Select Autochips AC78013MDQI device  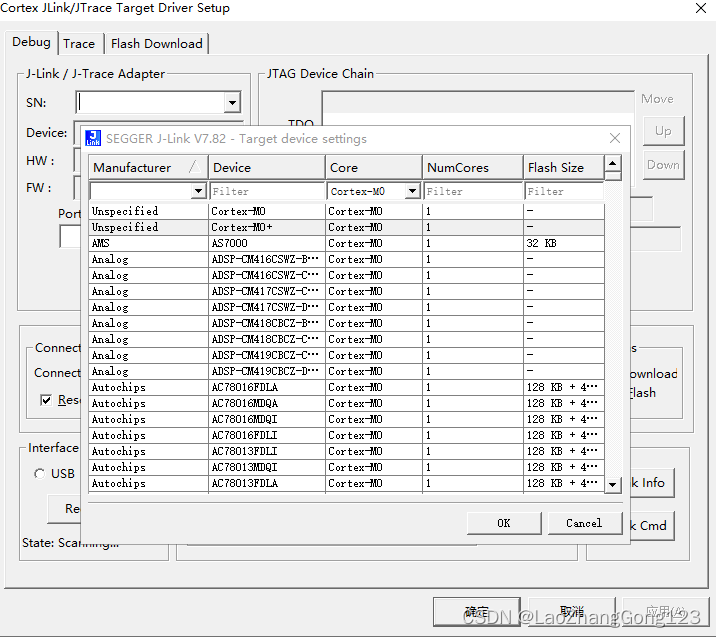[346, 467]
